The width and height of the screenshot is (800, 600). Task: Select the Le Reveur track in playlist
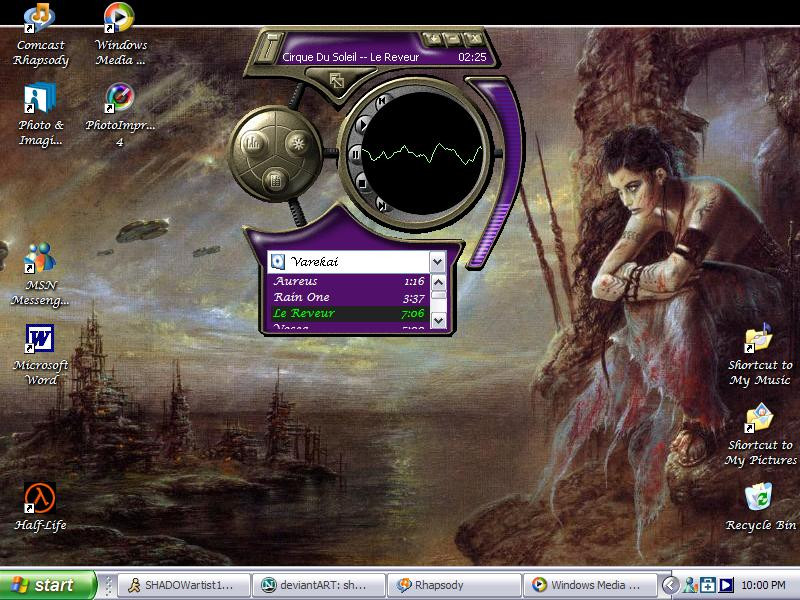348,313
